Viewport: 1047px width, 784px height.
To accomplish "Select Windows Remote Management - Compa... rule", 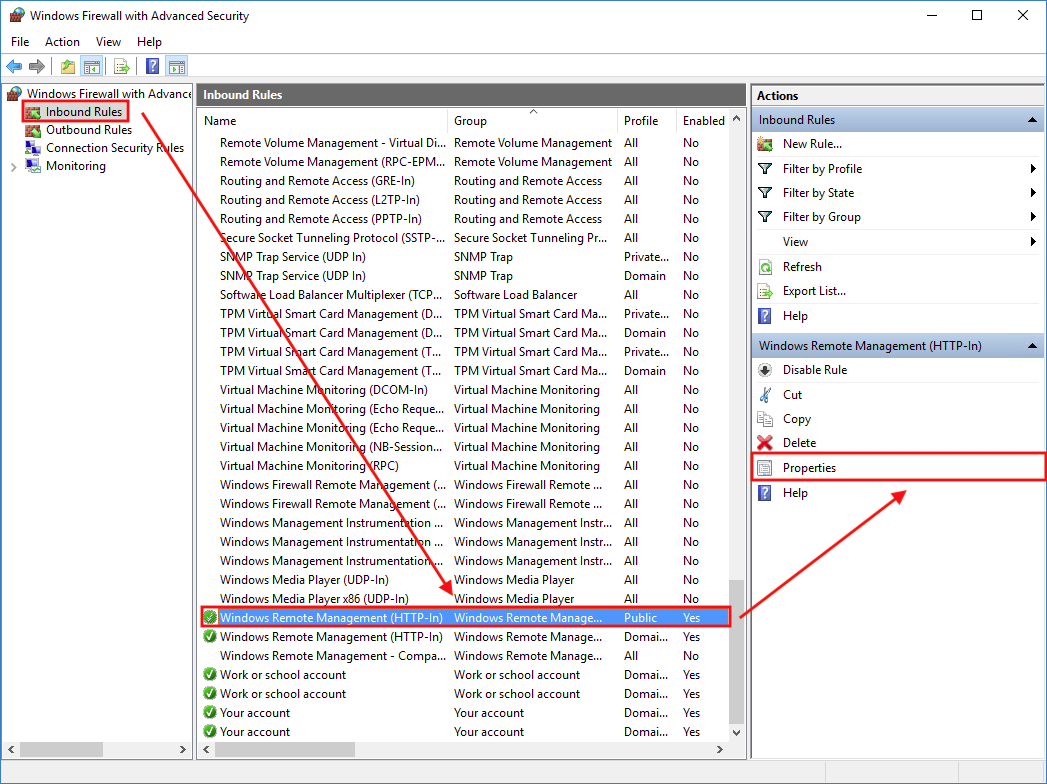I will tap(464, 656).
